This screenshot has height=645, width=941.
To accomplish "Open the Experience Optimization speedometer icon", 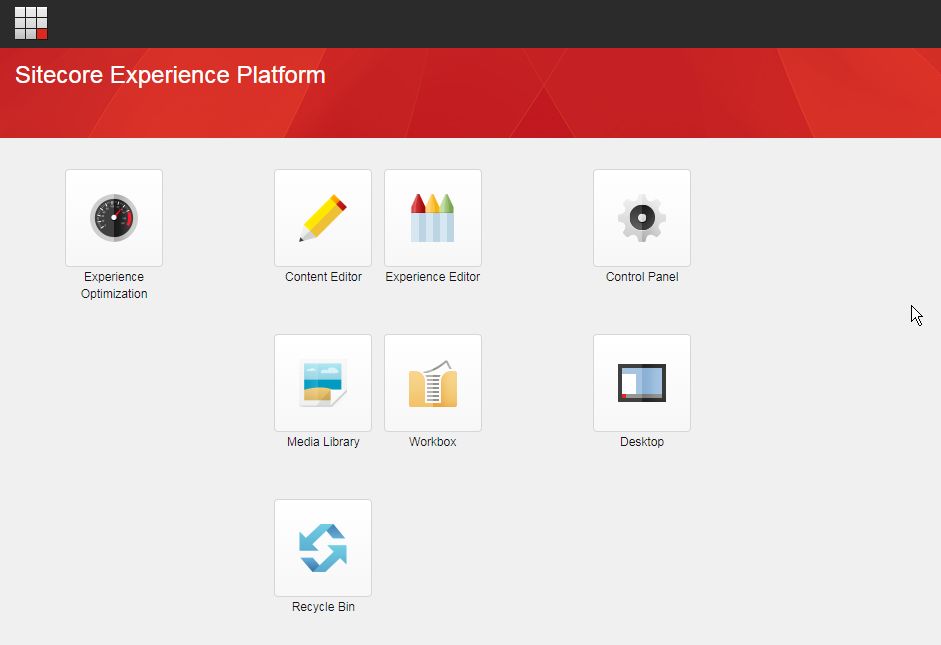I will coord(114,218).
